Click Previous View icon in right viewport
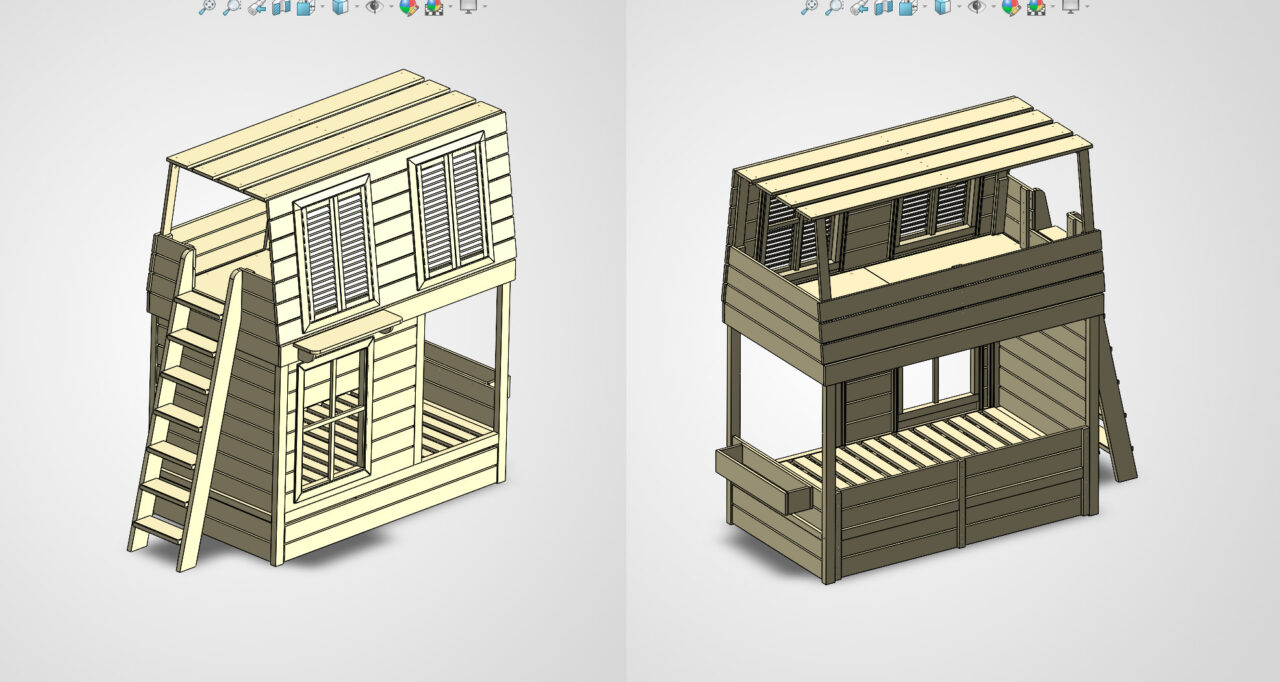Image resolution: width=1280 pixels, height=682 pixels. 859,7
